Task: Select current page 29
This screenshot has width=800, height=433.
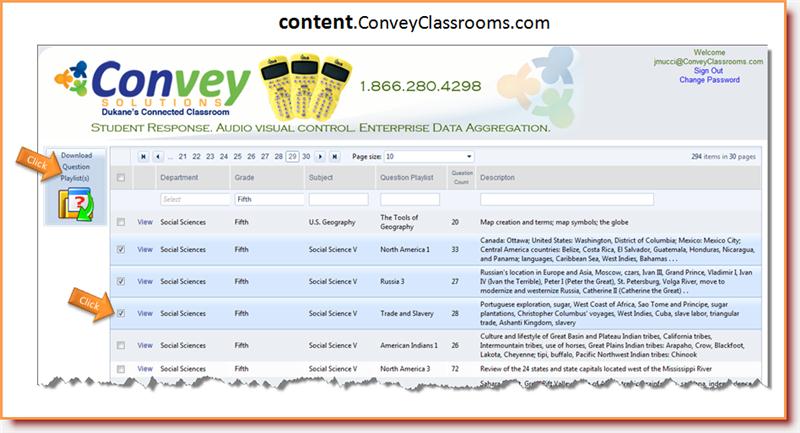Action: click(x=292, y=157)
